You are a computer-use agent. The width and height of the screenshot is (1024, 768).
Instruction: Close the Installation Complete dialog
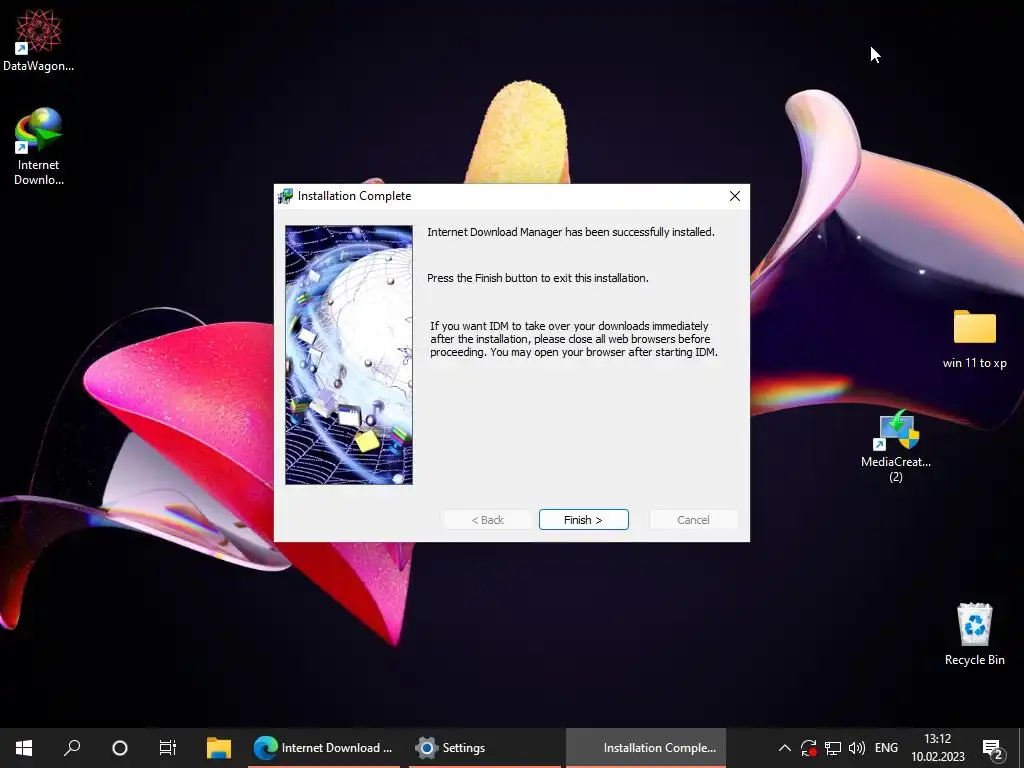(735, 196)
